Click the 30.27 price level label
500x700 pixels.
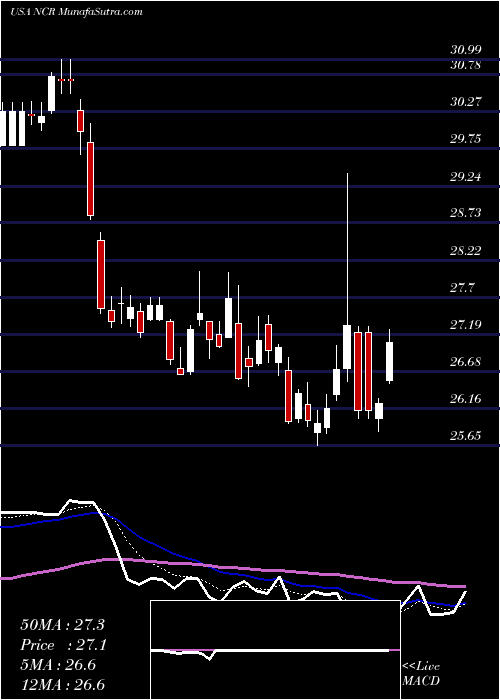pos(466,102)
